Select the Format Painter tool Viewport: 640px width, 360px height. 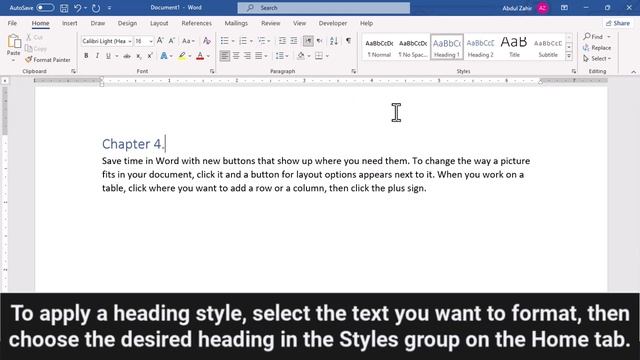point(48,60)
